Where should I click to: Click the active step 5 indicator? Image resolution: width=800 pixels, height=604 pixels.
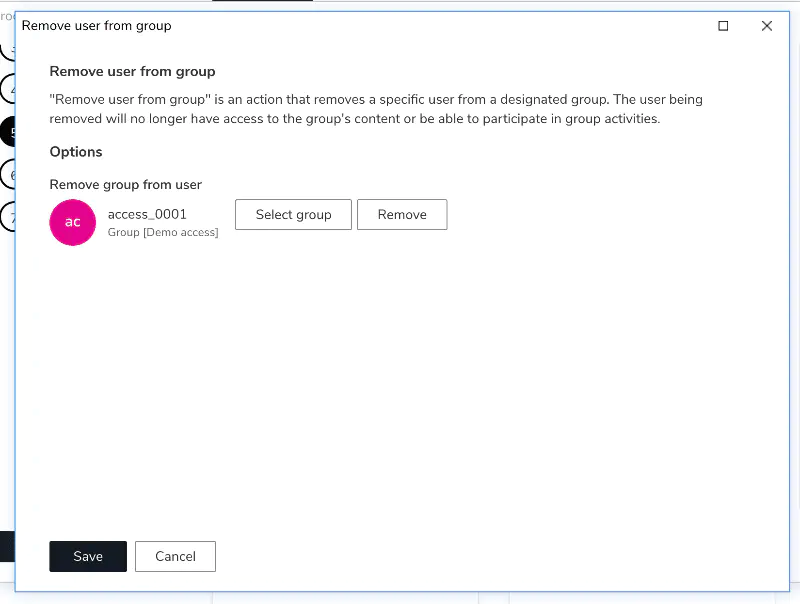(7, 130)
